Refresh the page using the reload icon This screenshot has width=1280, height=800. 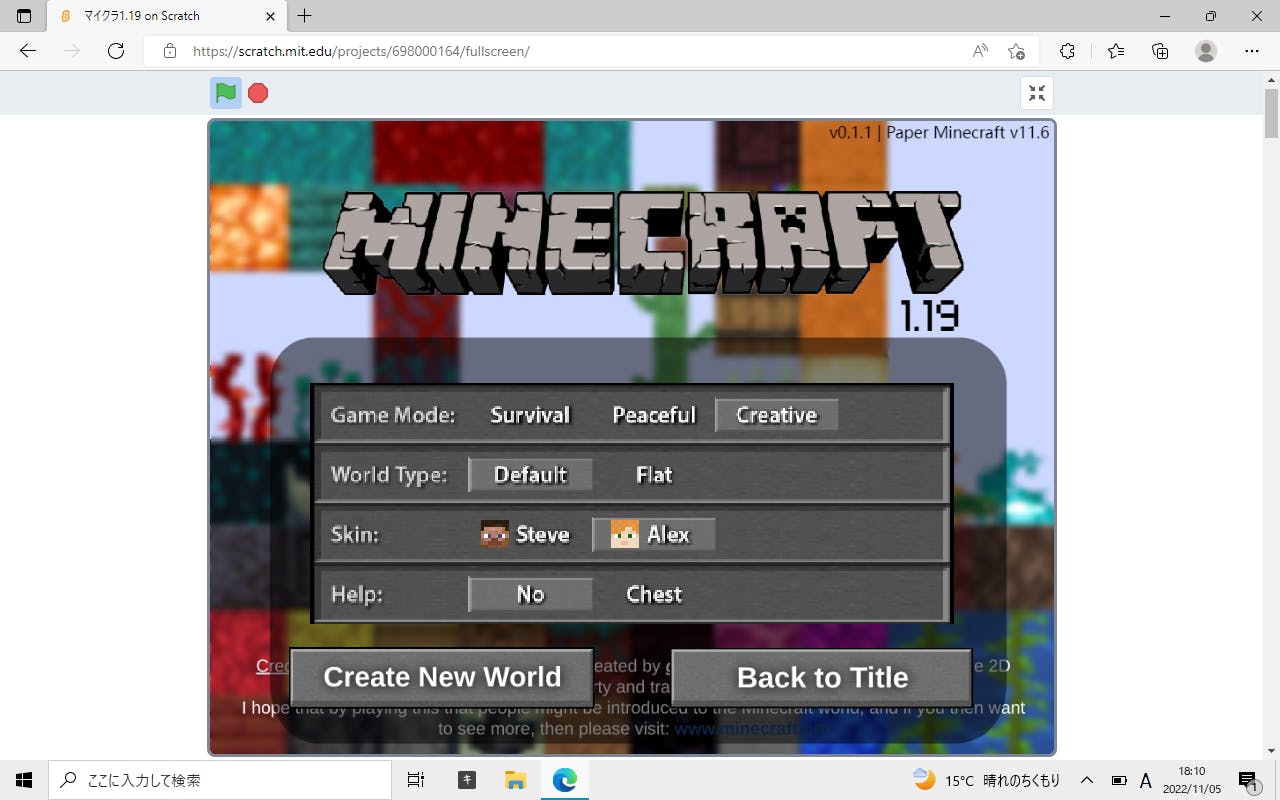pos(116,51)
